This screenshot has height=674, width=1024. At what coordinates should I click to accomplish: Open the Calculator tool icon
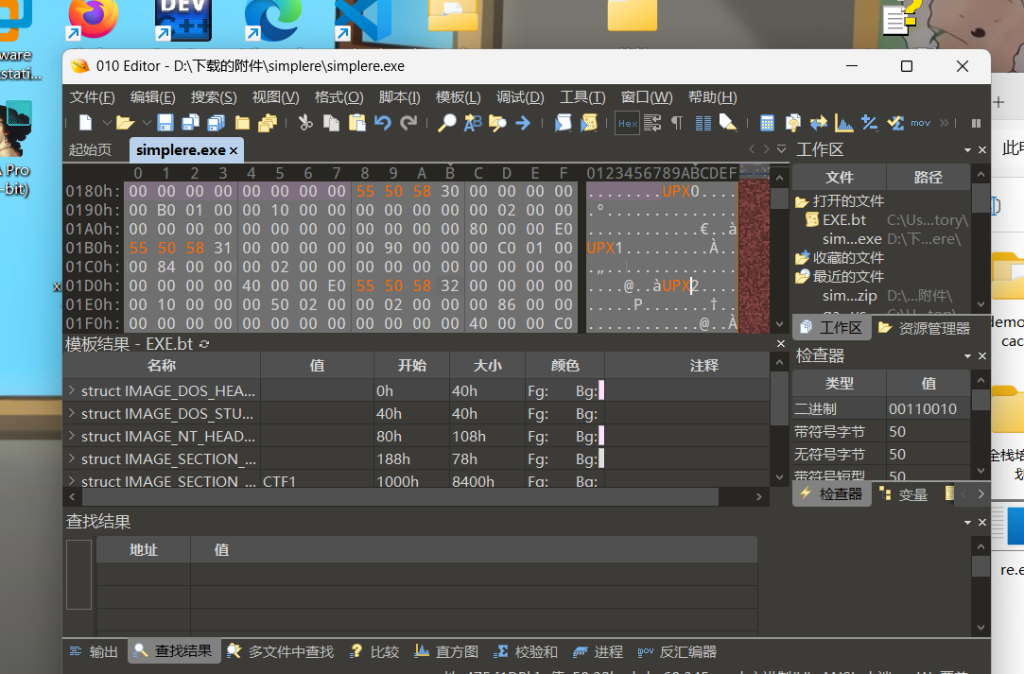(767, 123)
